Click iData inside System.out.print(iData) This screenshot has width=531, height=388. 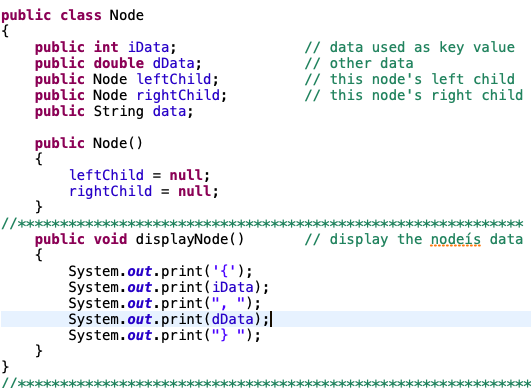(233, 287)
